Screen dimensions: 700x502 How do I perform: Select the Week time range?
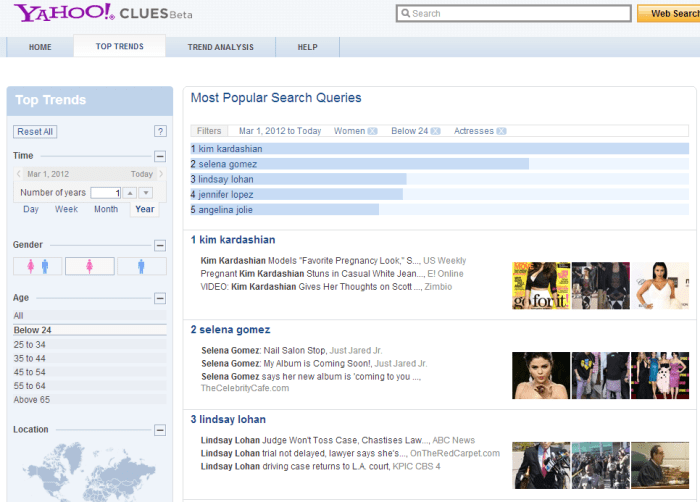pos(67,209)
